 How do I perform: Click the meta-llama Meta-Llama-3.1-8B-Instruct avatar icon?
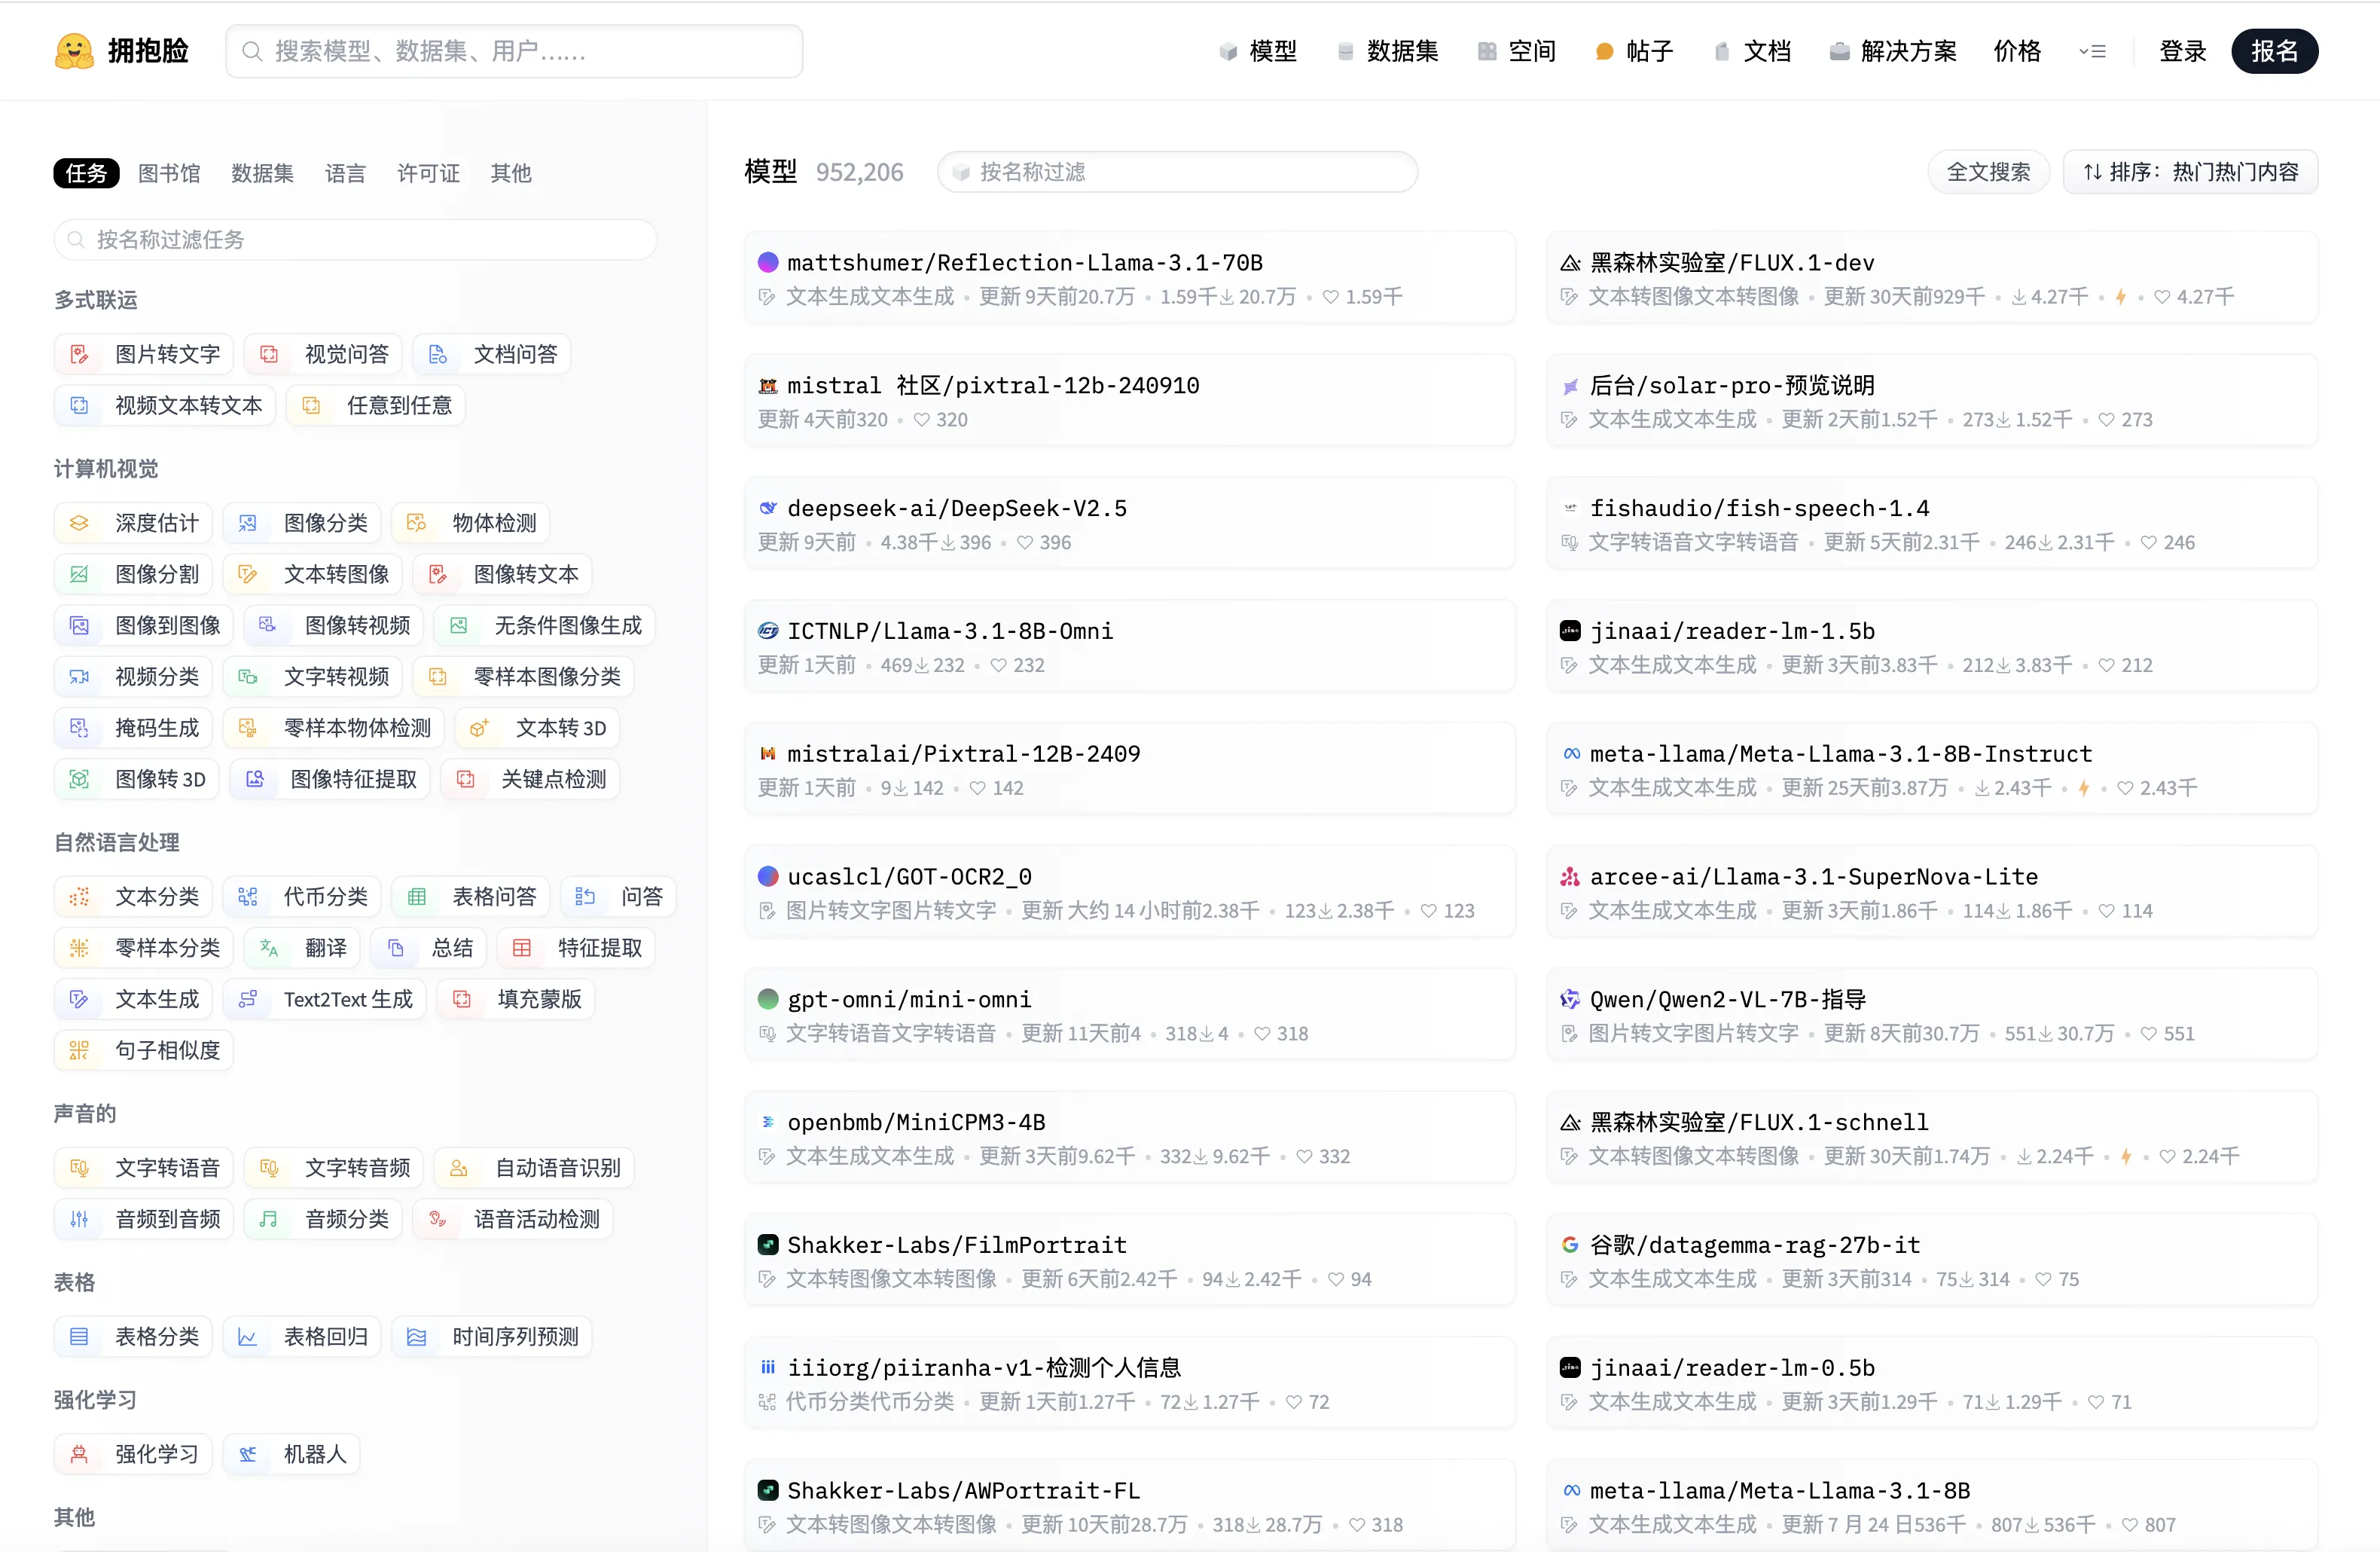click(x=1571, y=754)
